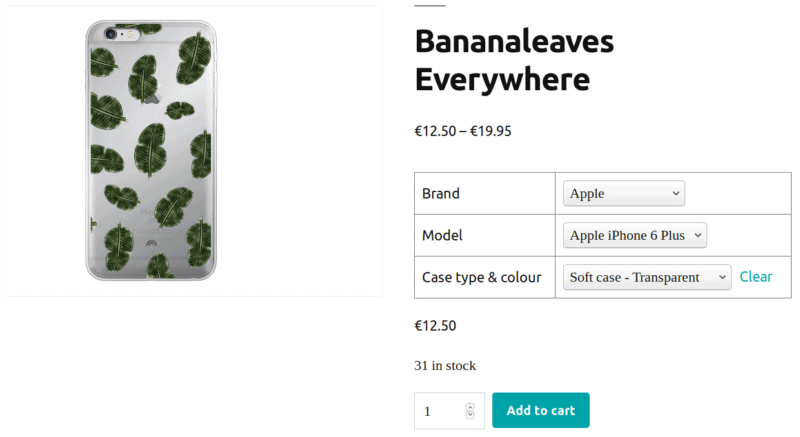Open the Model dropdown showing iPhone 6 Plus
800x437 pixels.
(635, 236)
